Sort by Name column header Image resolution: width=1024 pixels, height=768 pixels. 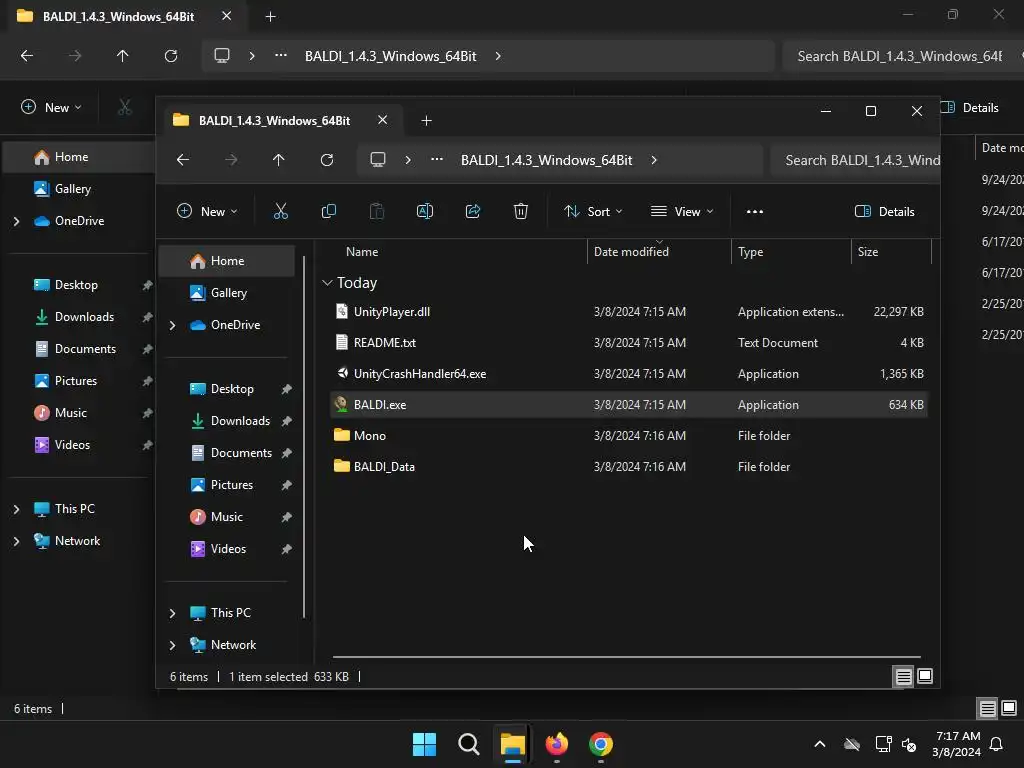pyautogui.click(x=362, y=252)
